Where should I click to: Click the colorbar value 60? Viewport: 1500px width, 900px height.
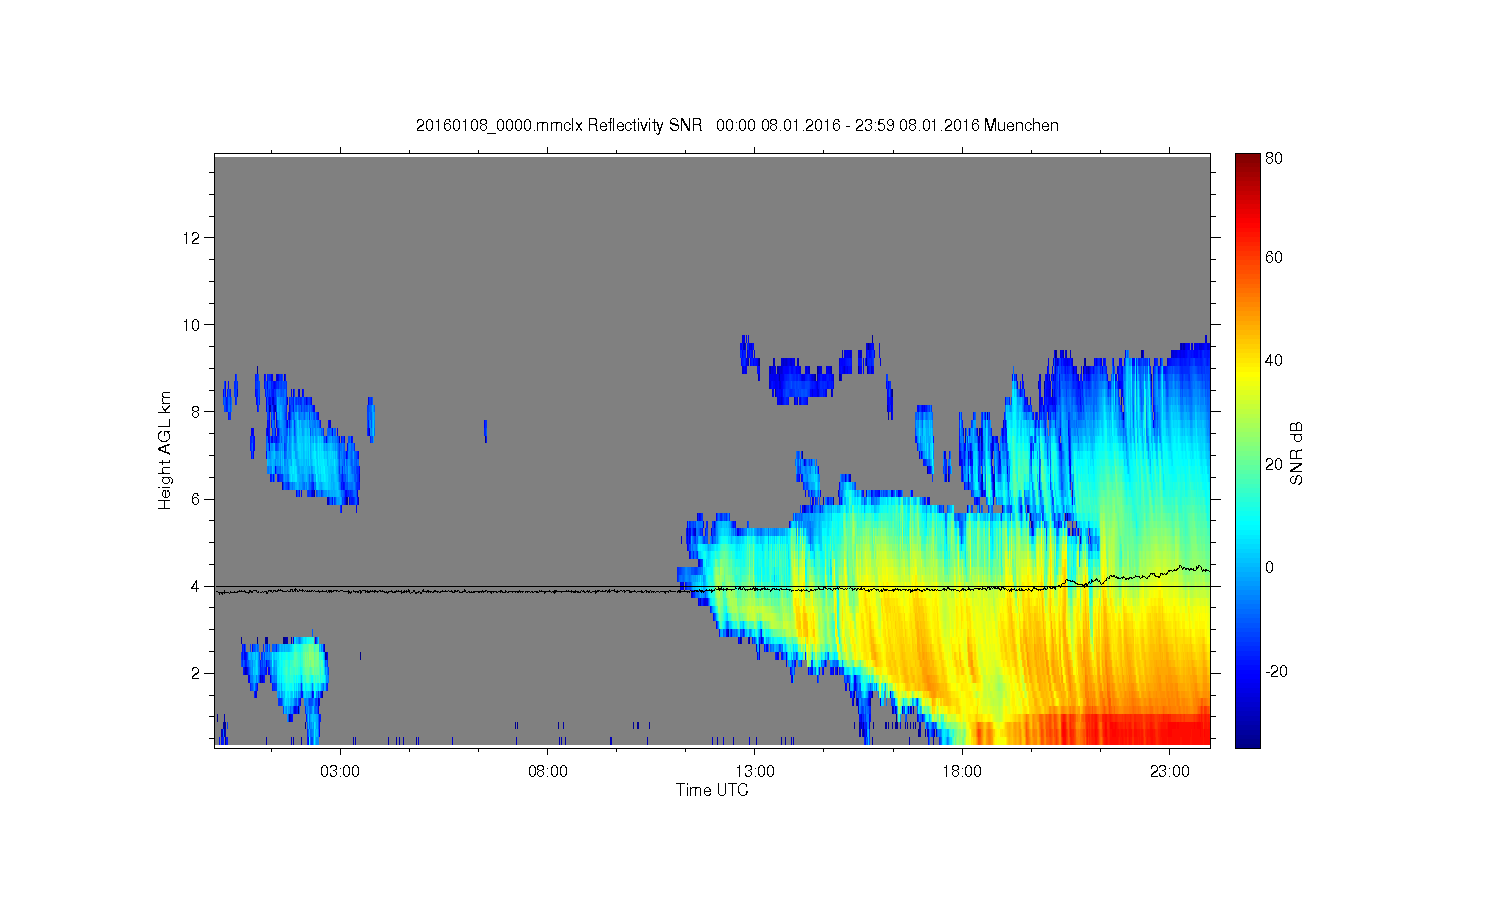coord(1274,257)
